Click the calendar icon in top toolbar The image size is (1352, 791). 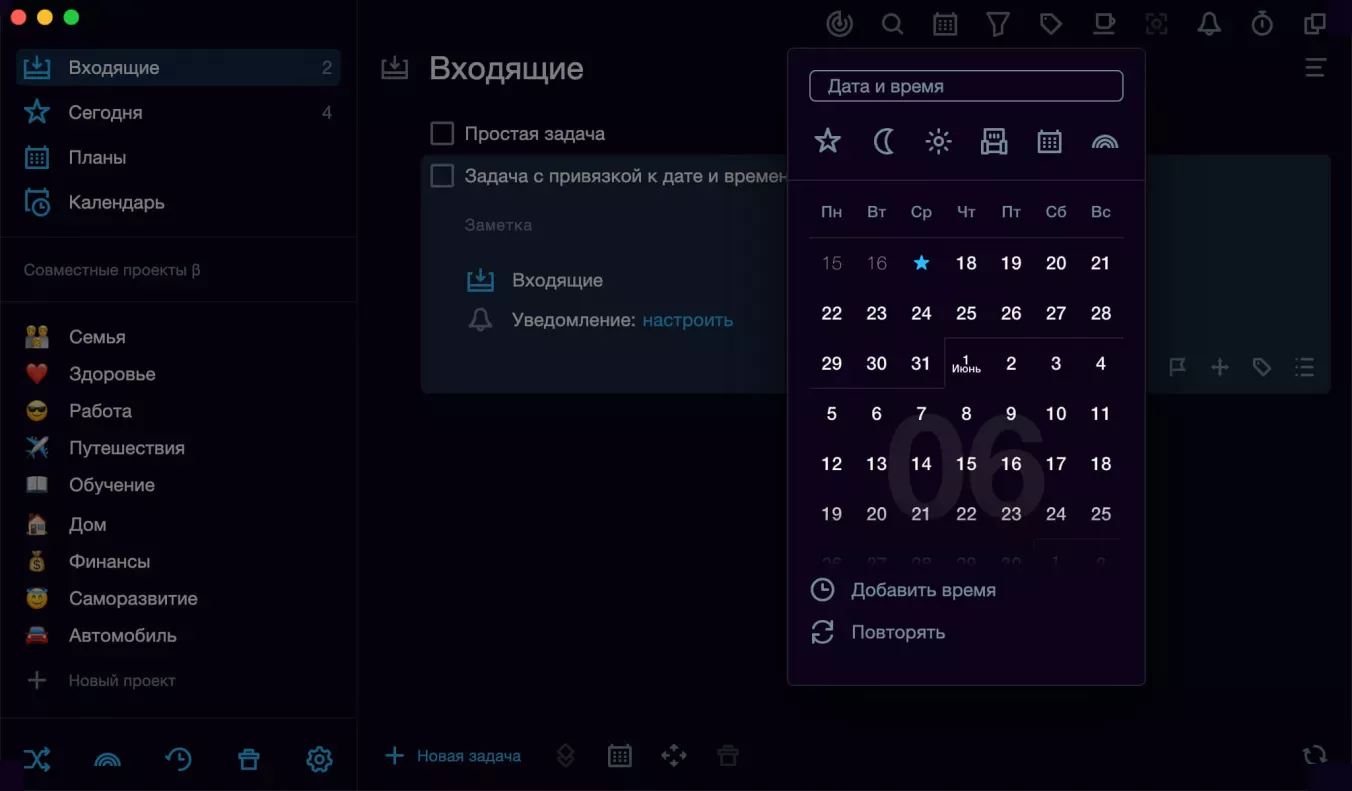click(945, 24)
